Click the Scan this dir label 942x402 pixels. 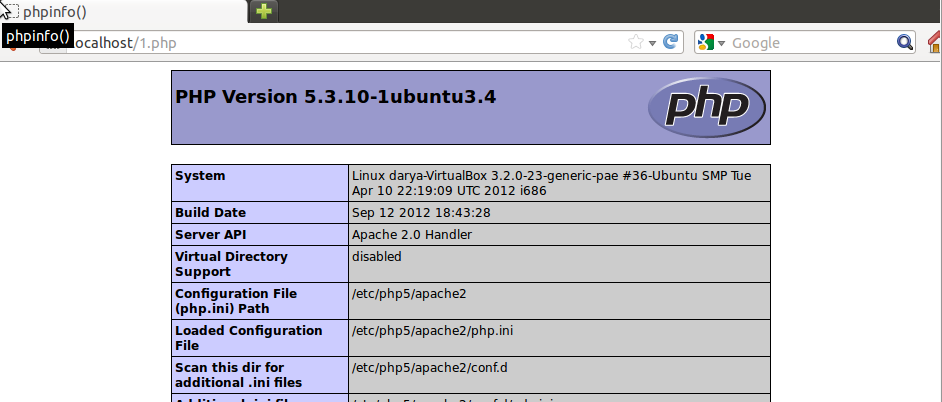(x=239, y=375)
